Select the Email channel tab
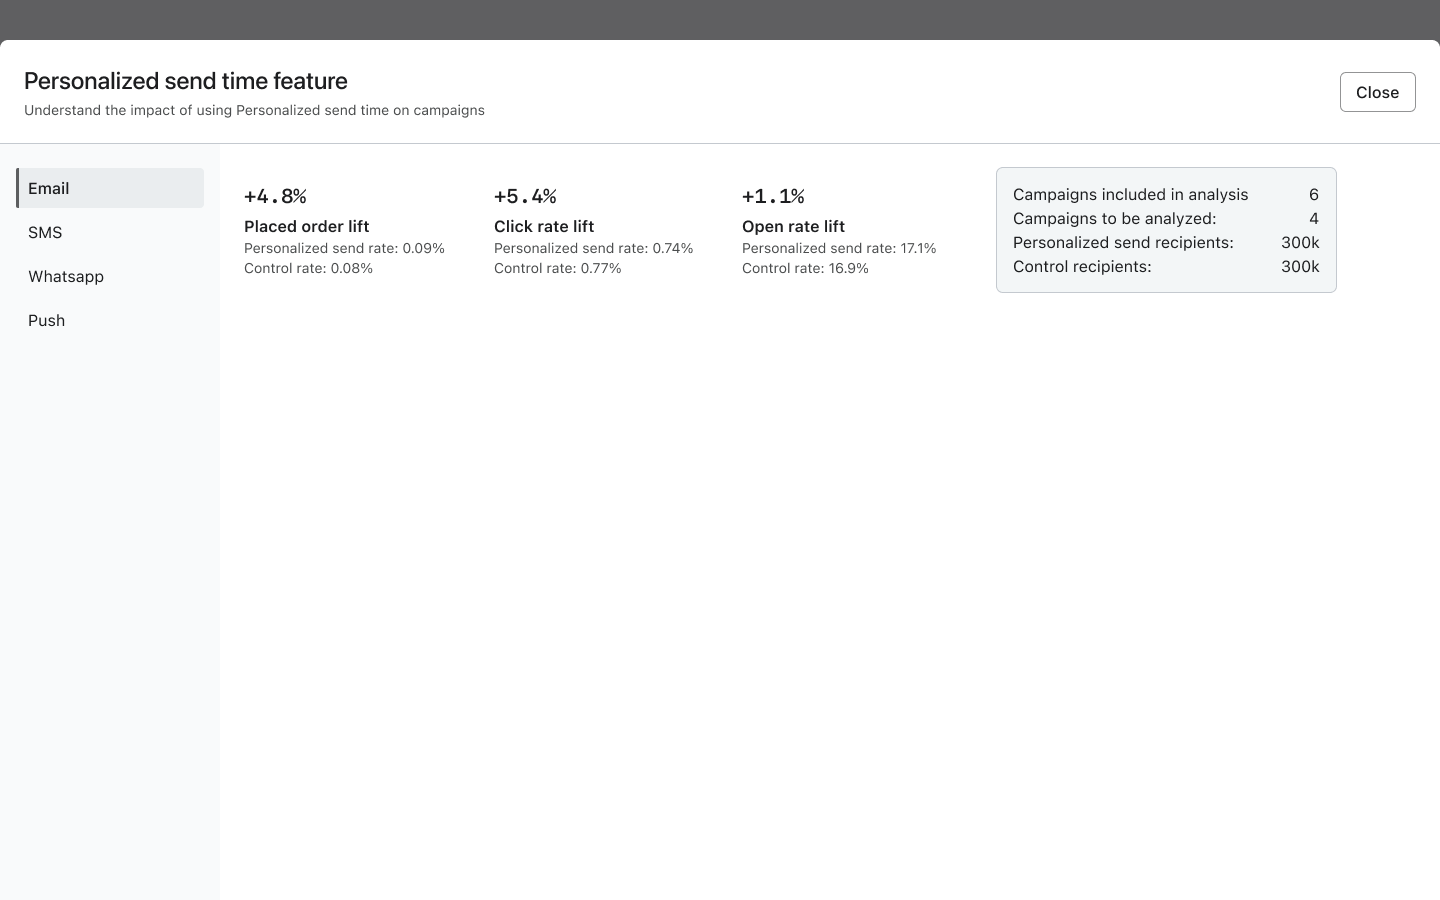The width and height of the screenshot is (1440, 900). coord(110,188)
